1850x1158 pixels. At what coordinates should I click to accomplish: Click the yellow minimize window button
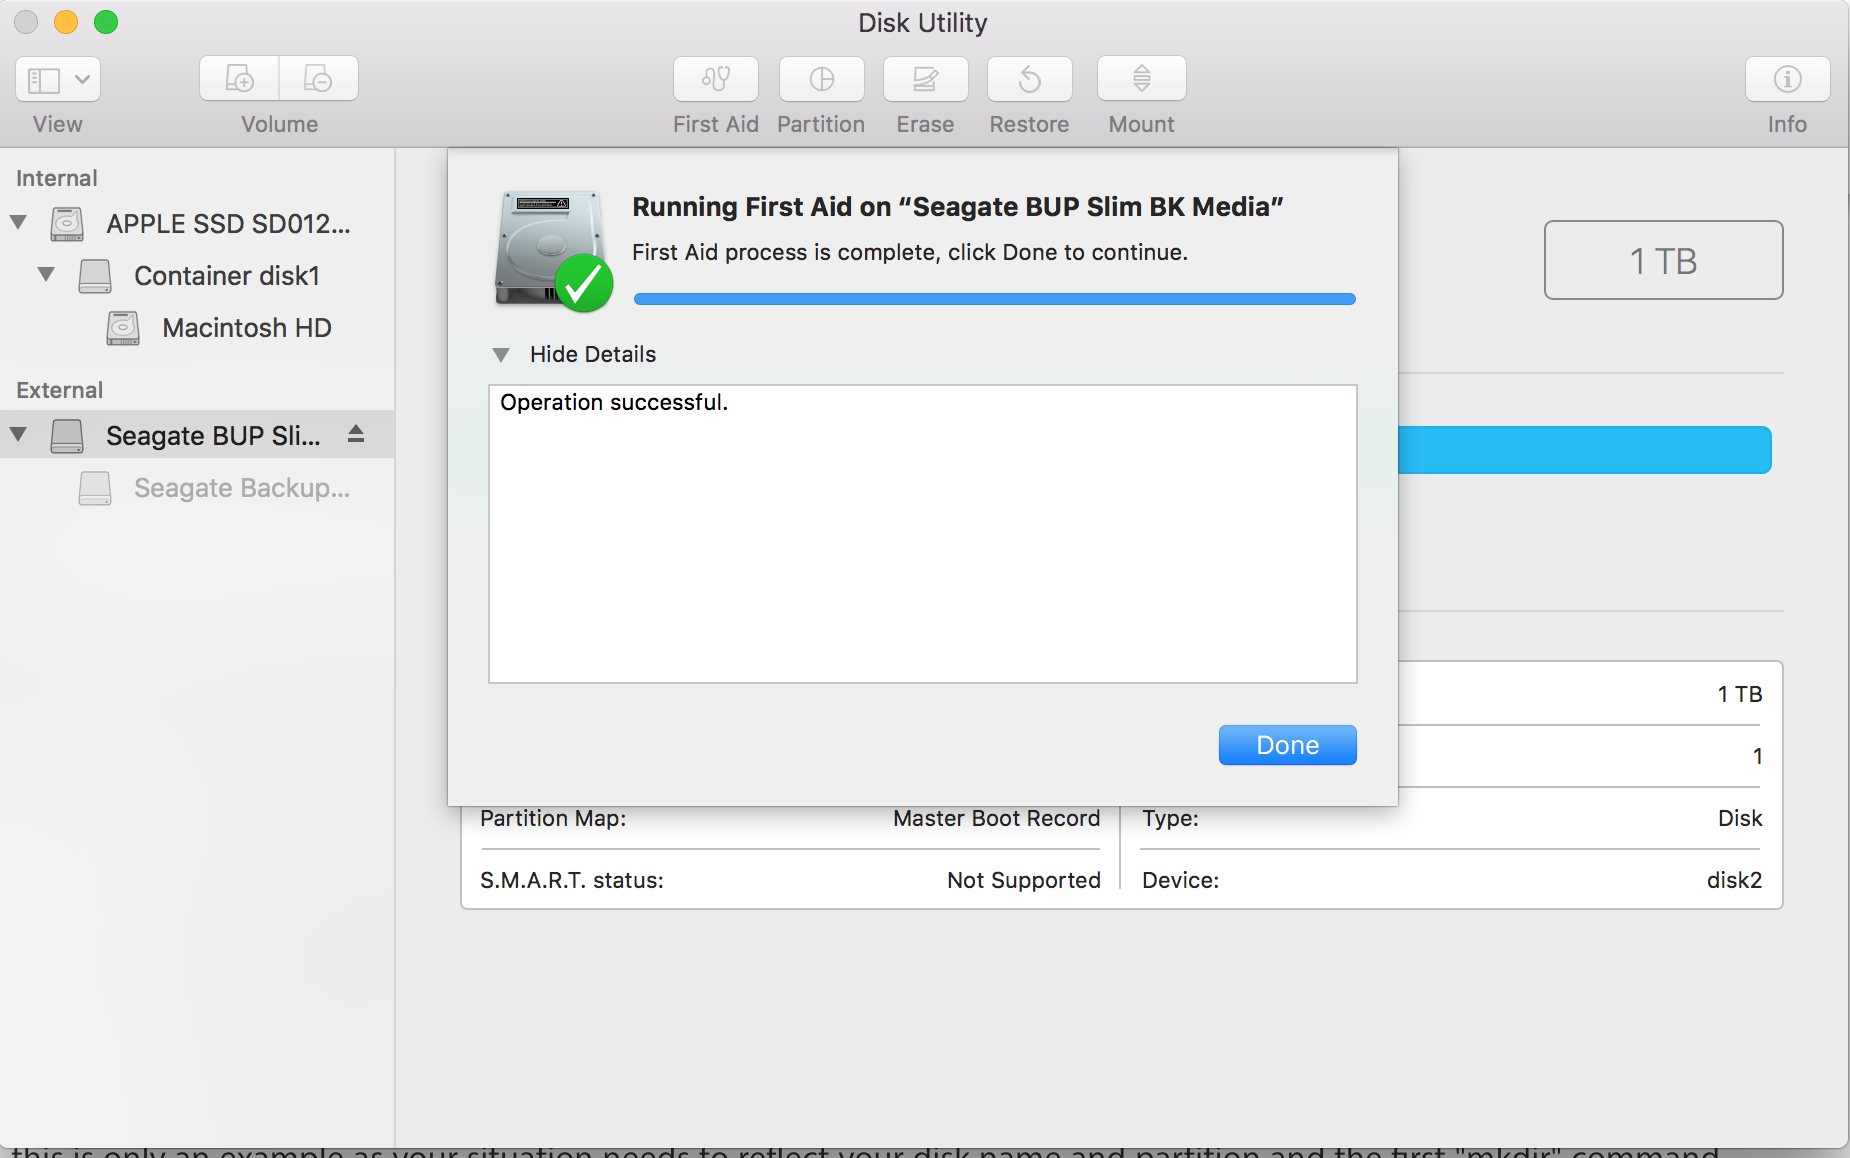pos(66,22)
